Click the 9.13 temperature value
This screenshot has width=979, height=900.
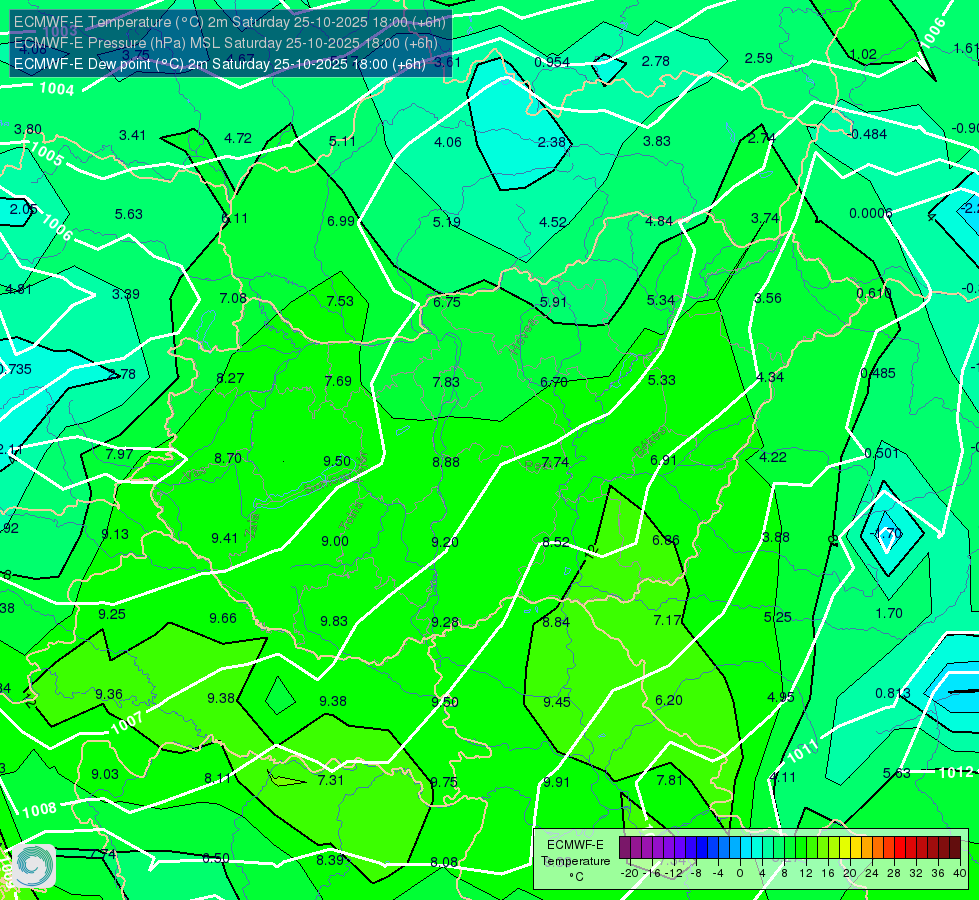(x=116, y=534)
